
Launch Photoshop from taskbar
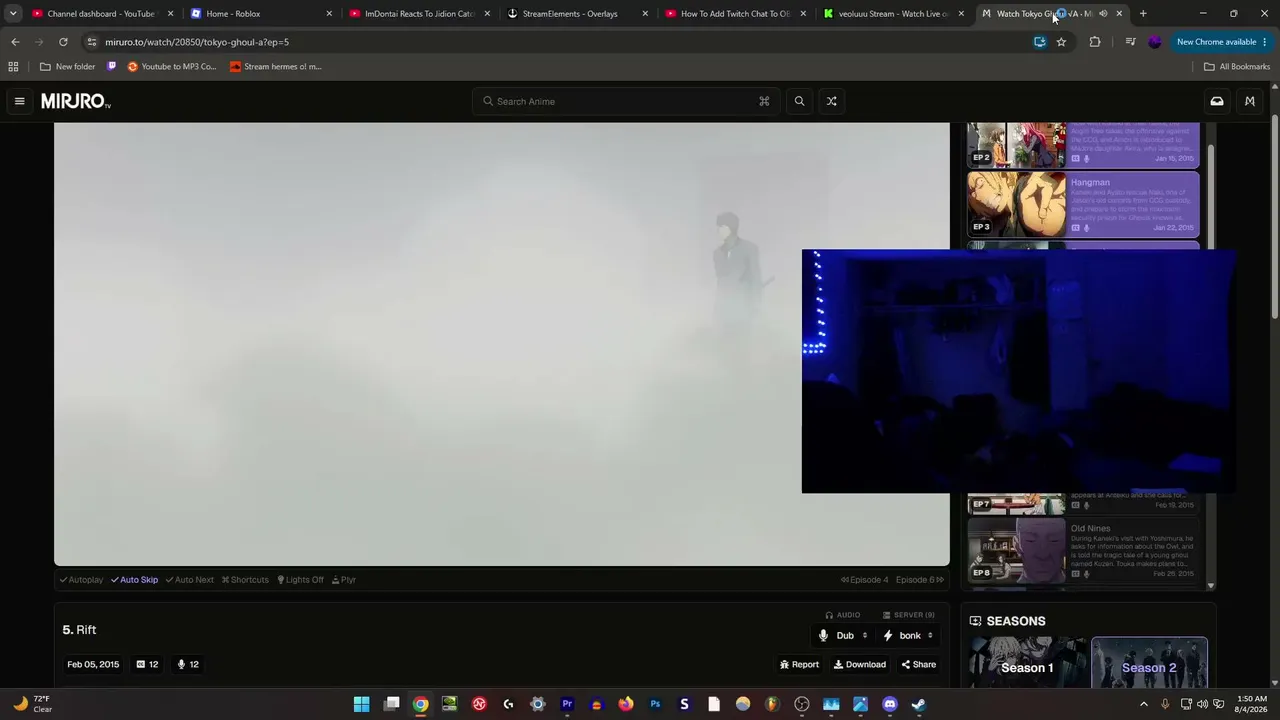[655, 704]
